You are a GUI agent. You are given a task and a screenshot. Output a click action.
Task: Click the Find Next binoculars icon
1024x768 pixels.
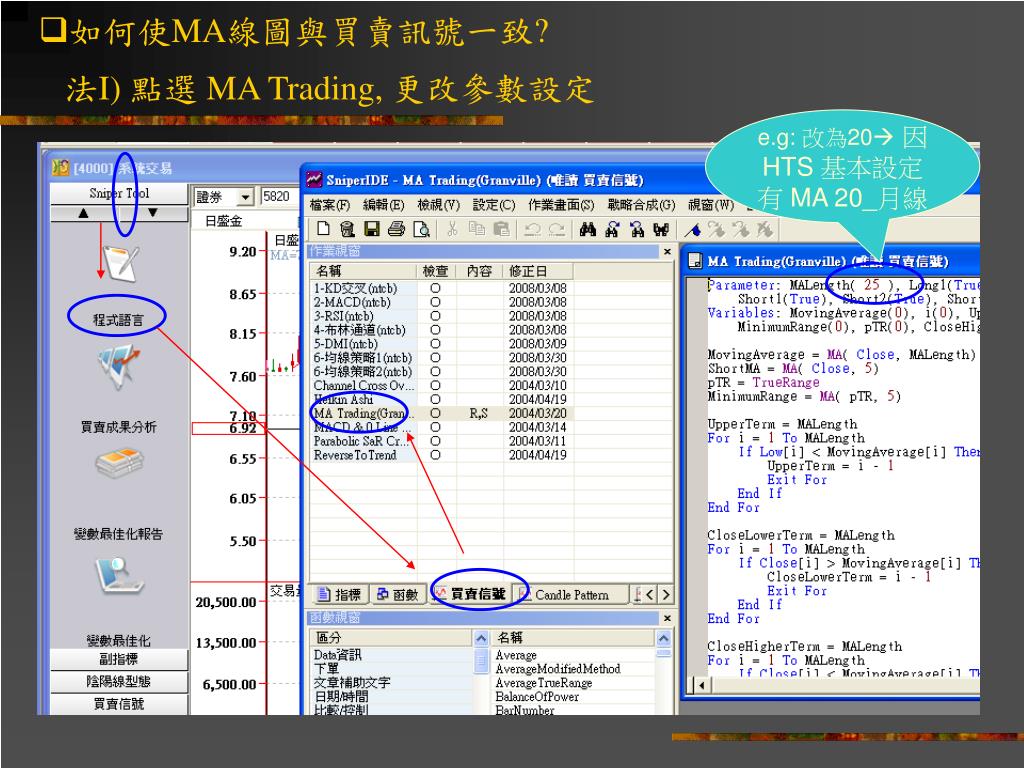(612, 229)
